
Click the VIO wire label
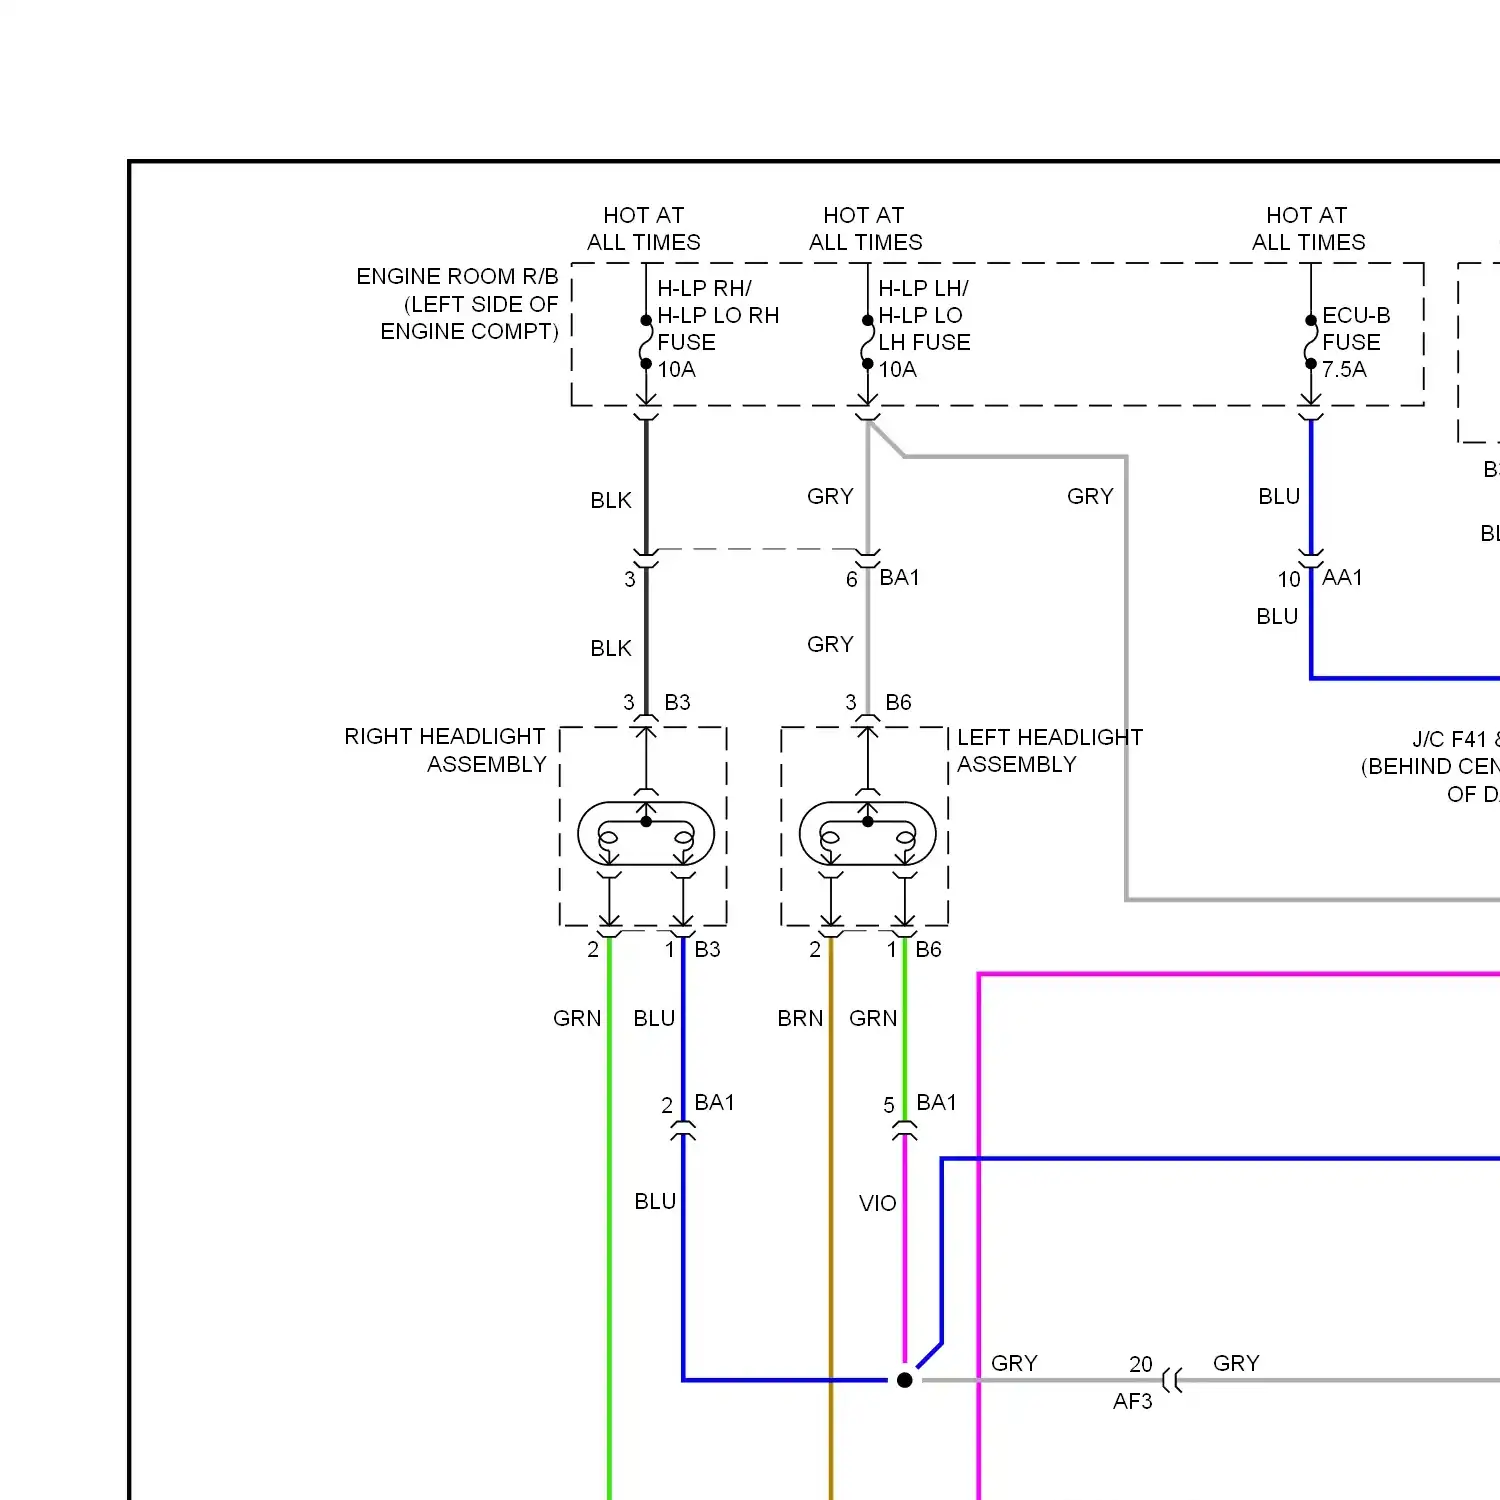tap(878, 1203)
